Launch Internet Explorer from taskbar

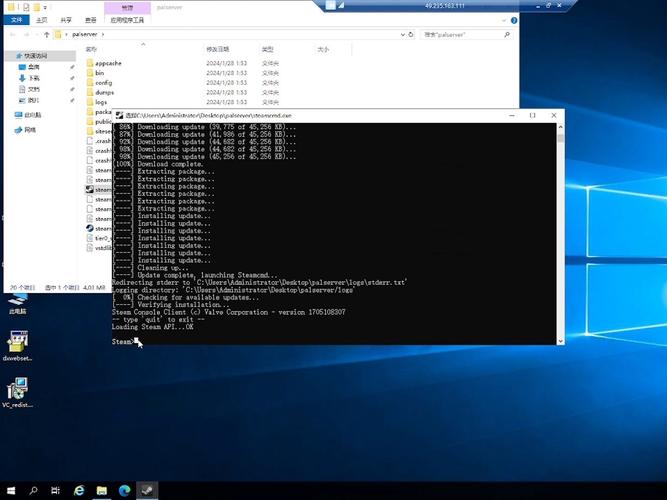point(79,491)
